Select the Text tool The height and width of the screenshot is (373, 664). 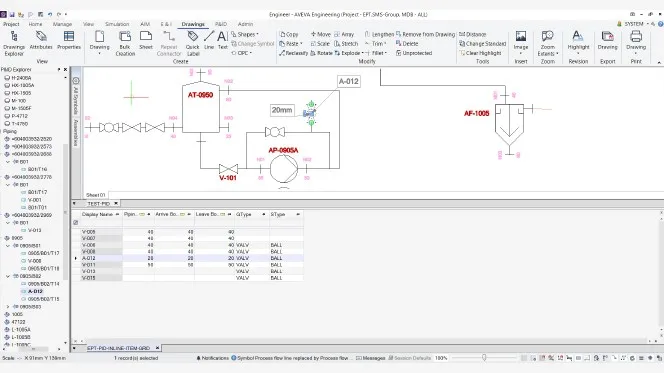point(222,41)
